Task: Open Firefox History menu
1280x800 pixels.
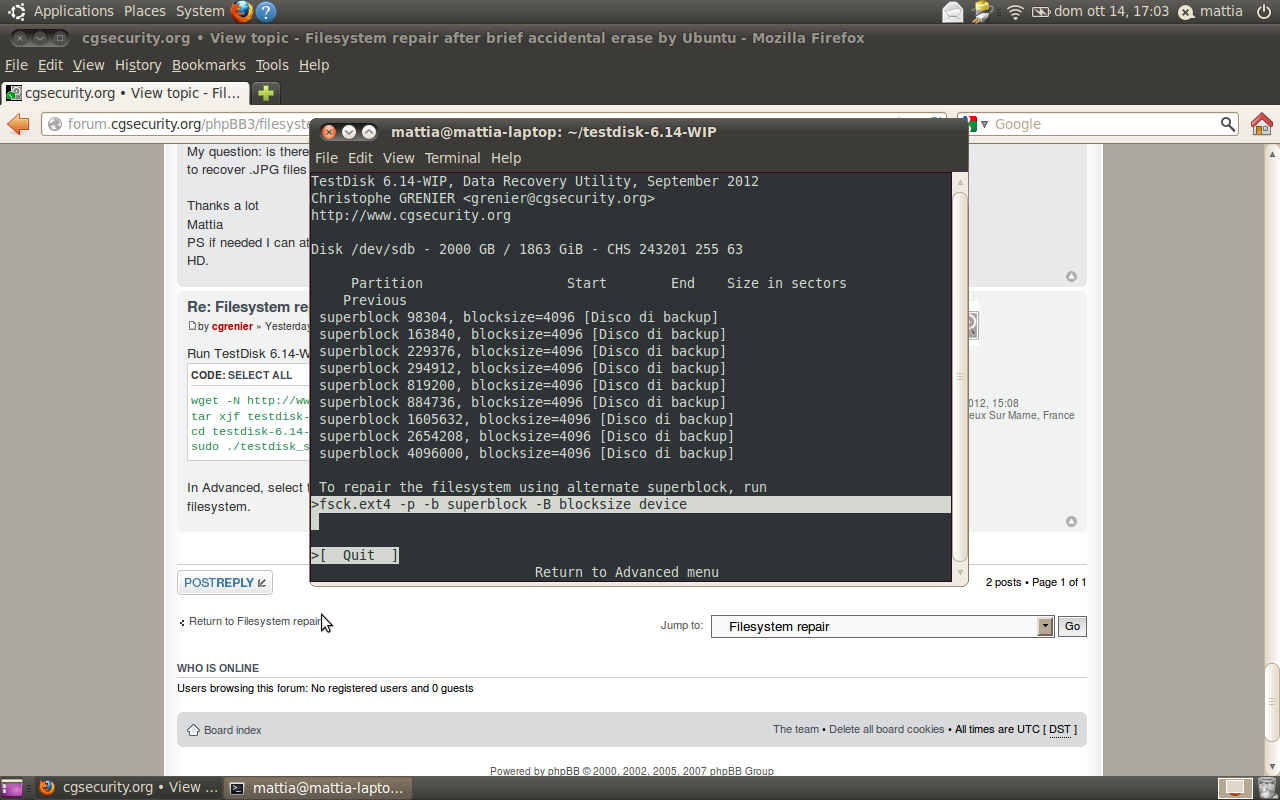Action: (x=138, y=65)
